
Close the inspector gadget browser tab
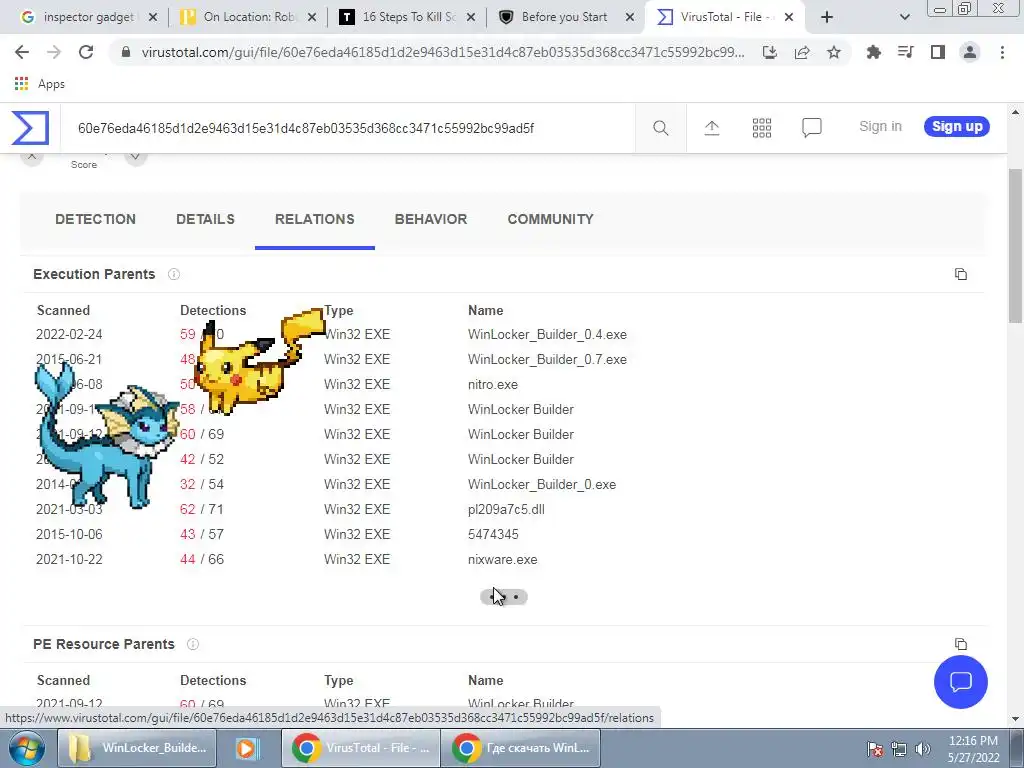(x=153, y=18)
